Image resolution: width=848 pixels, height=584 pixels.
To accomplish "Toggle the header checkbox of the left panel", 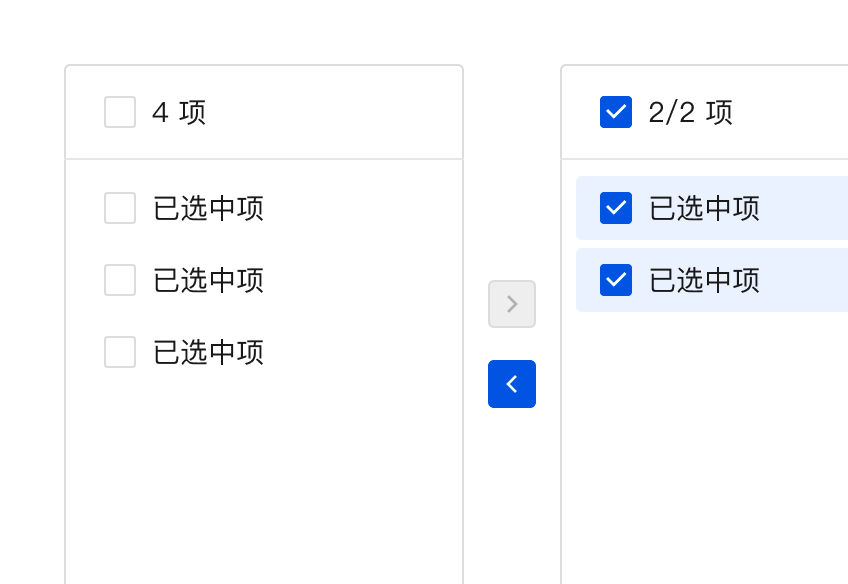I will point(120,112).
